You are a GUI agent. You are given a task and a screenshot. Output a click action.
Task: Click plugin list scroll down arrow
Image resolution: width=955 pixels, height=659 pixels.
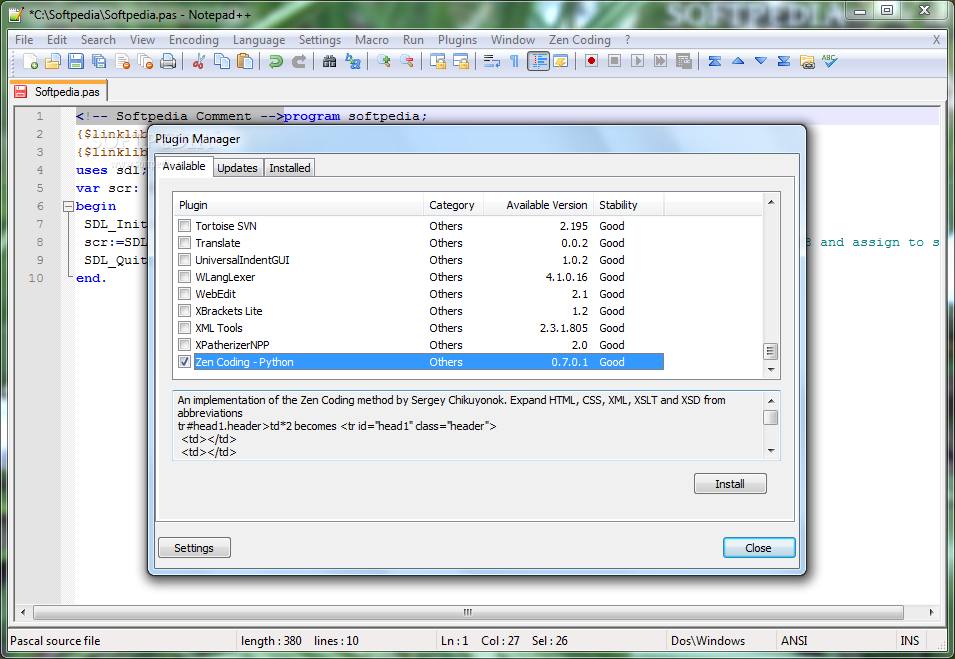(x=770, y=370)
